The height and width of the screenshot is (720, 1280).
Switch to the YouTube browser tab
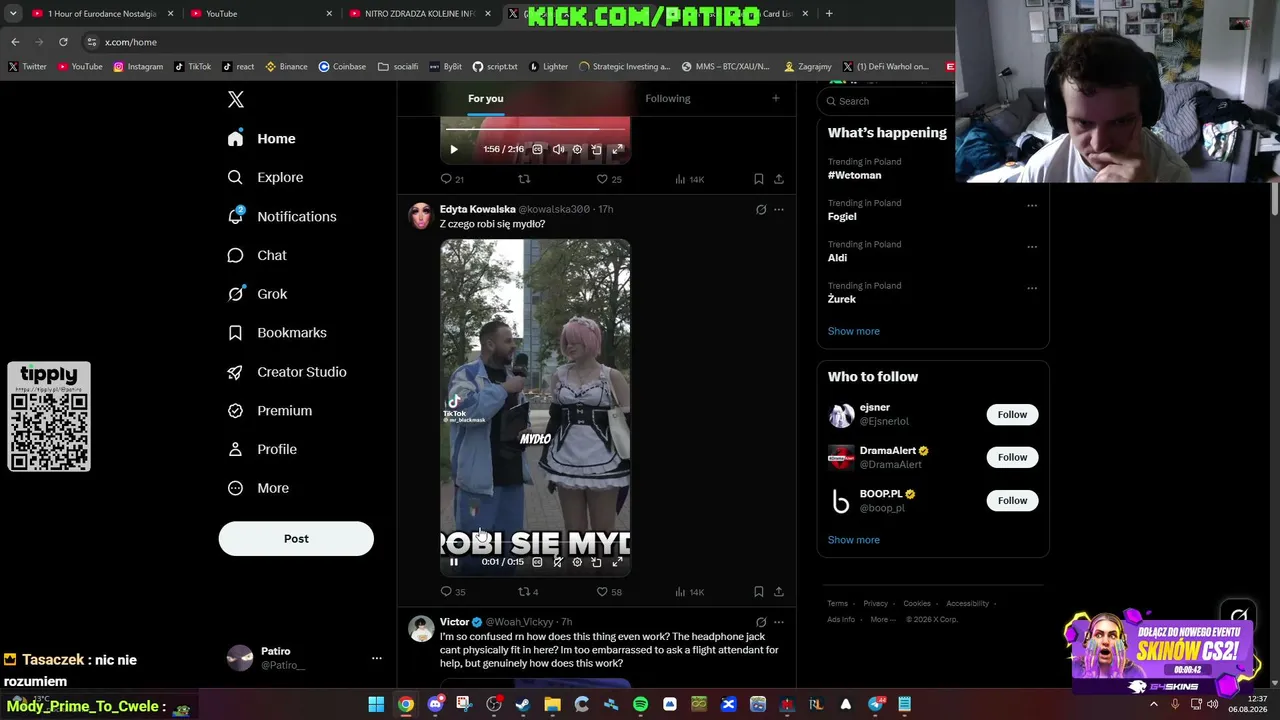tap(262, 14)
